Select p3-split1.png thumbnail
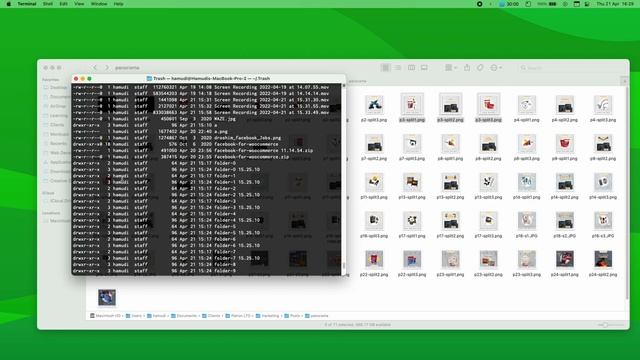 412,104
